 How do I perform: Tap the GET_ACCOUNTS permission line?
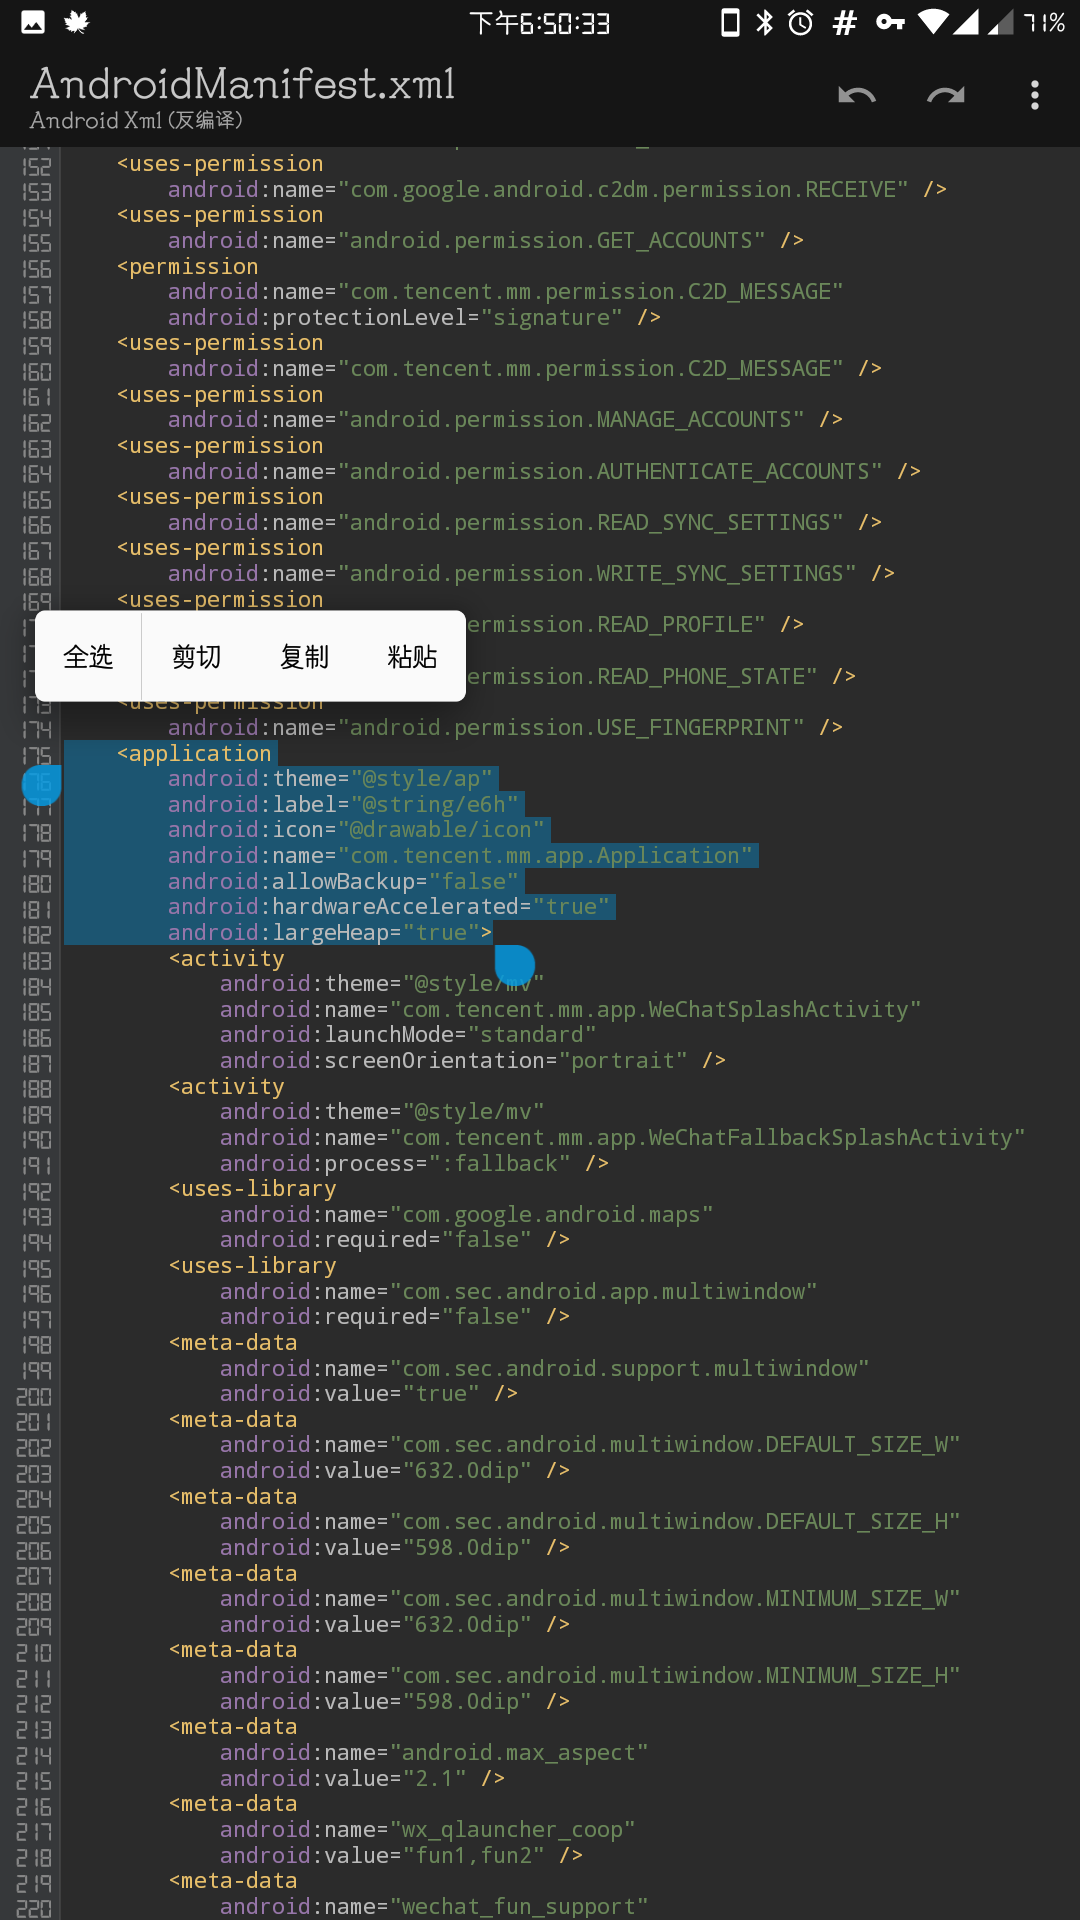(x=486, y=241)
